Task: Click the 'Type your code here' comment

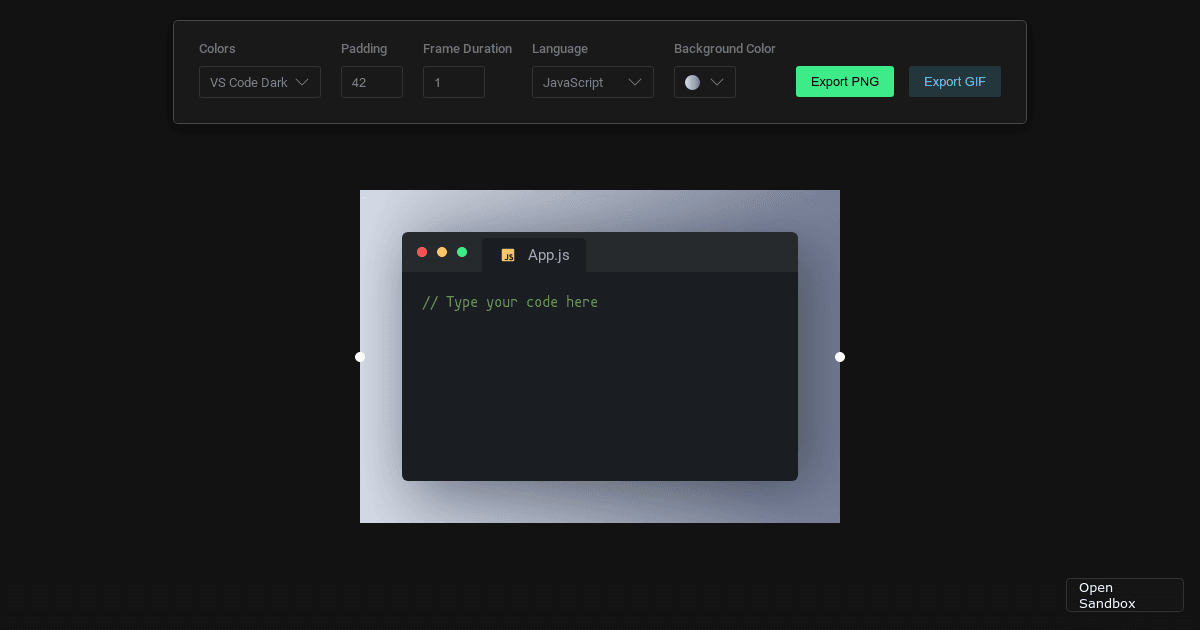Action: 510,302
